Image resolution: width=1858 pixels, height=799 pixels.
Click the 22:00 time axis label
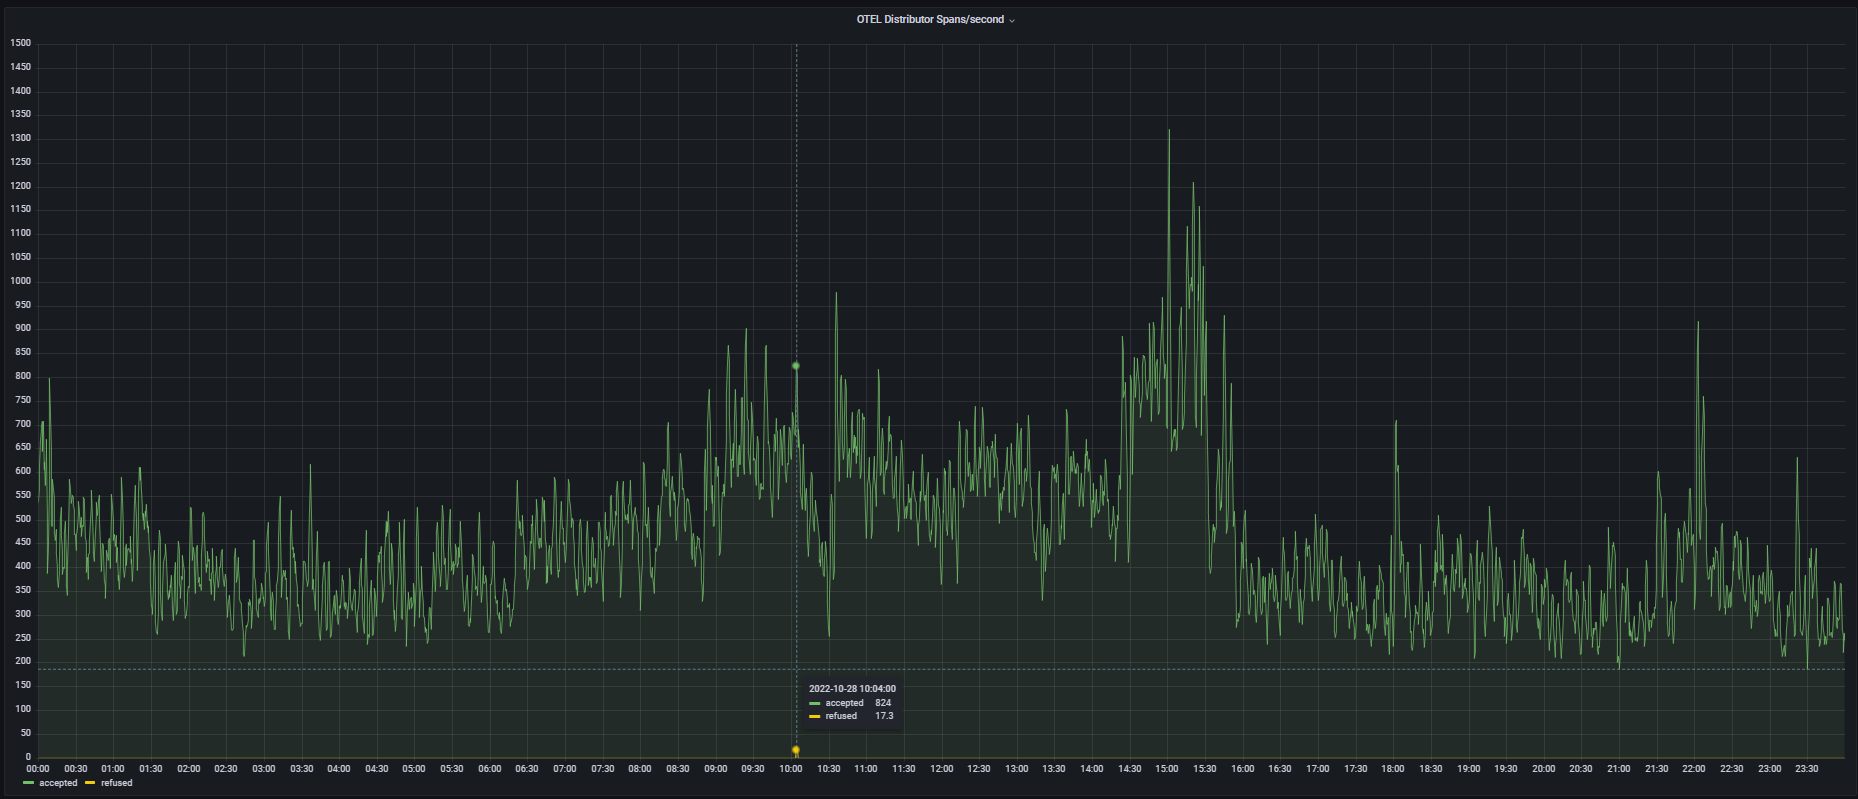[1694, 769]
